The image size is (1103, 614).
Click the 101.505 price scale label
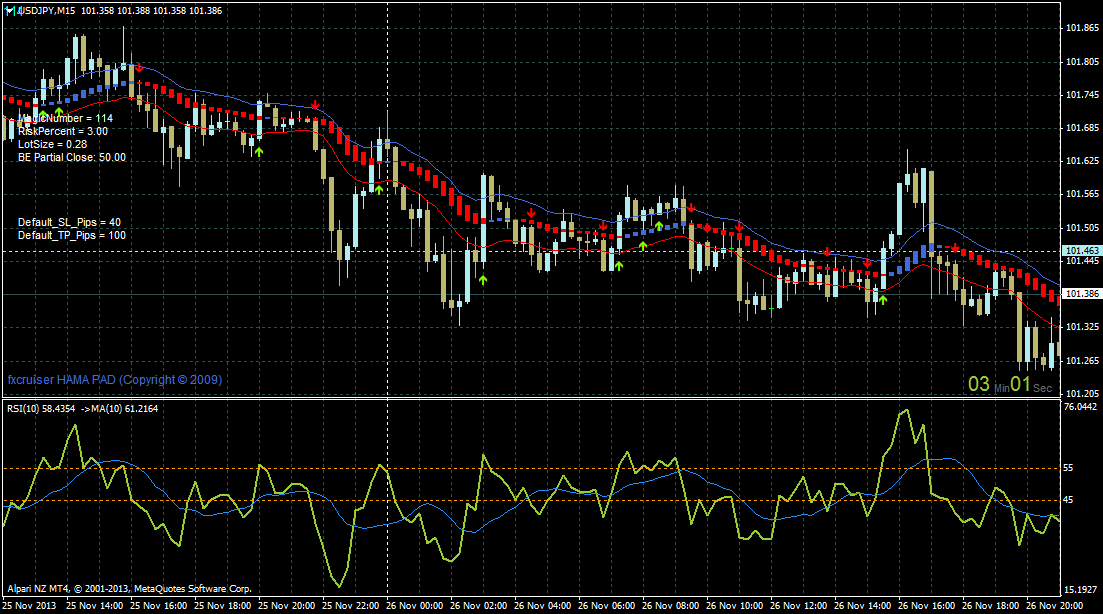1082,228
